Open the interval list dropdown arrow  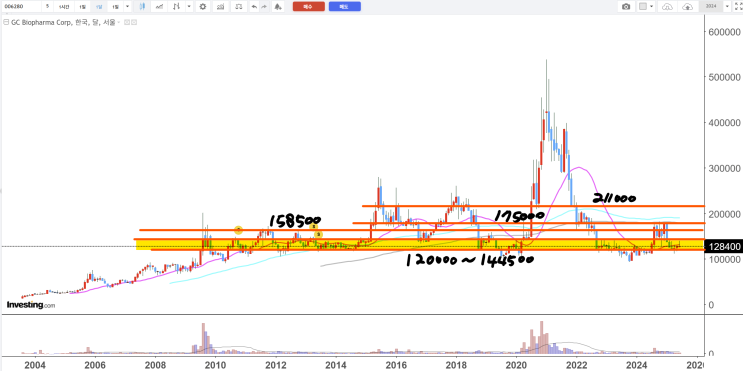[x=127, y=7]
